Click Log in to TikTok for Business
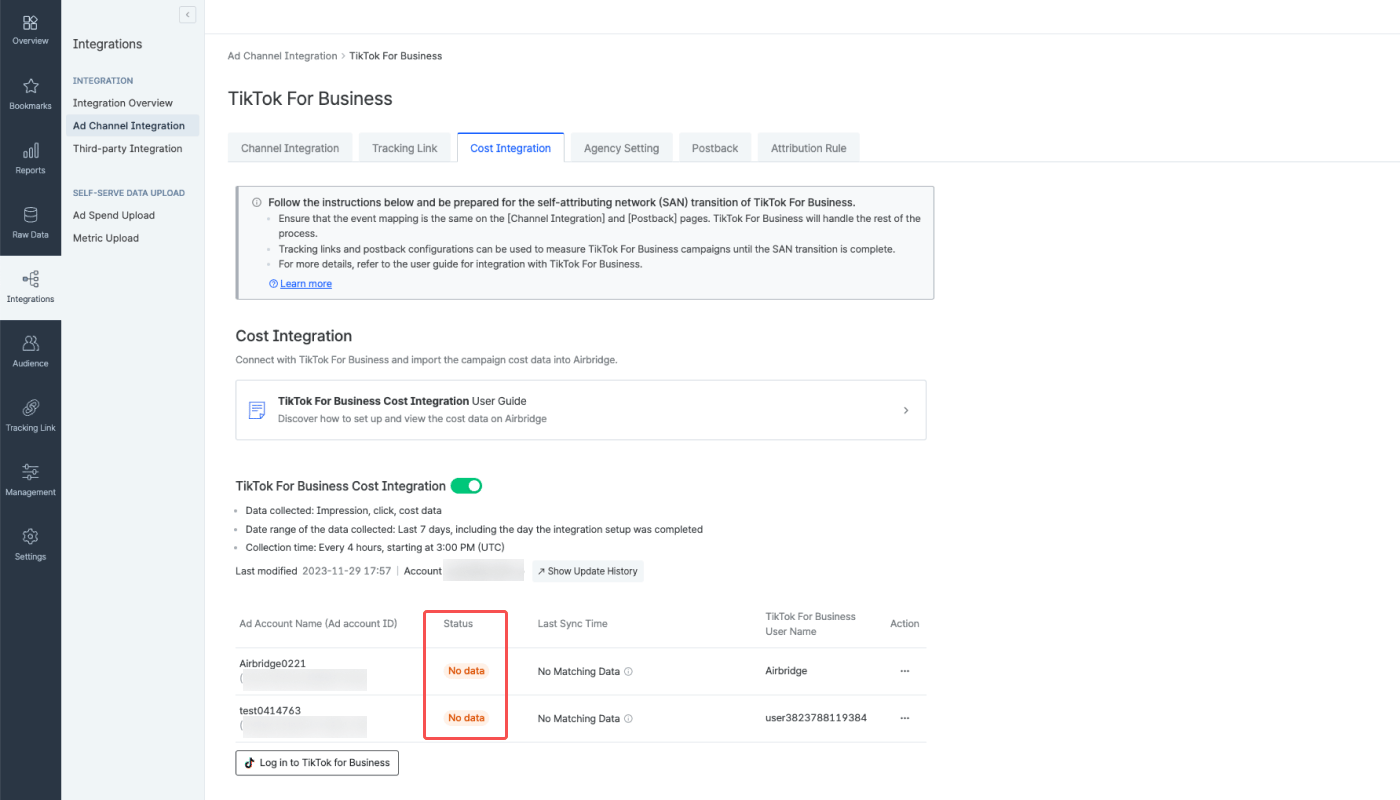1400x800 pixels. [317, 763]
